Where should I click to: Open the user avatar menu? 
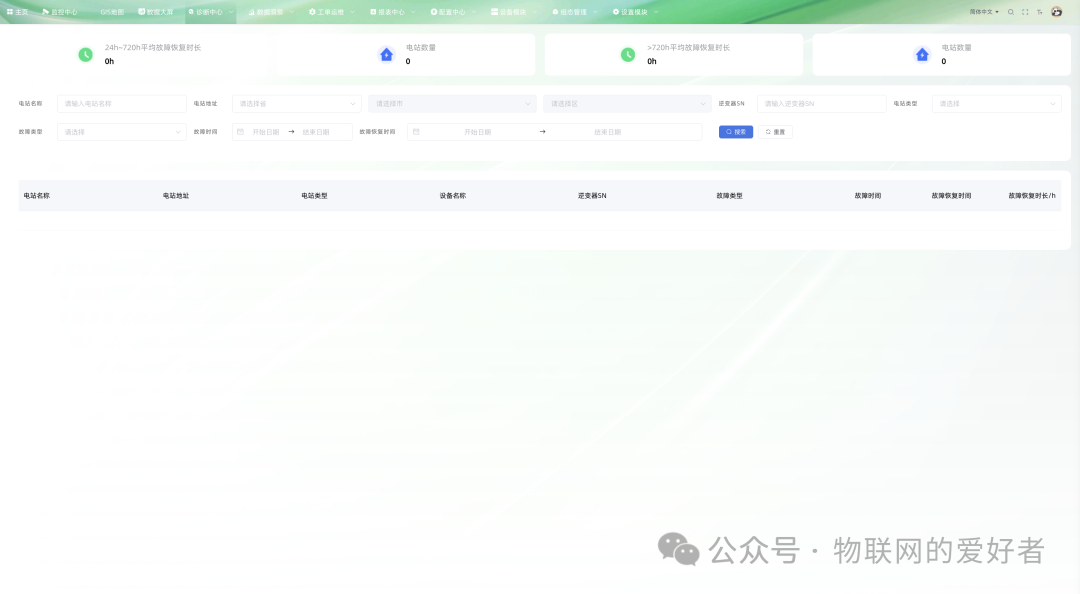pyautogui.click(x=1057, y=12)
